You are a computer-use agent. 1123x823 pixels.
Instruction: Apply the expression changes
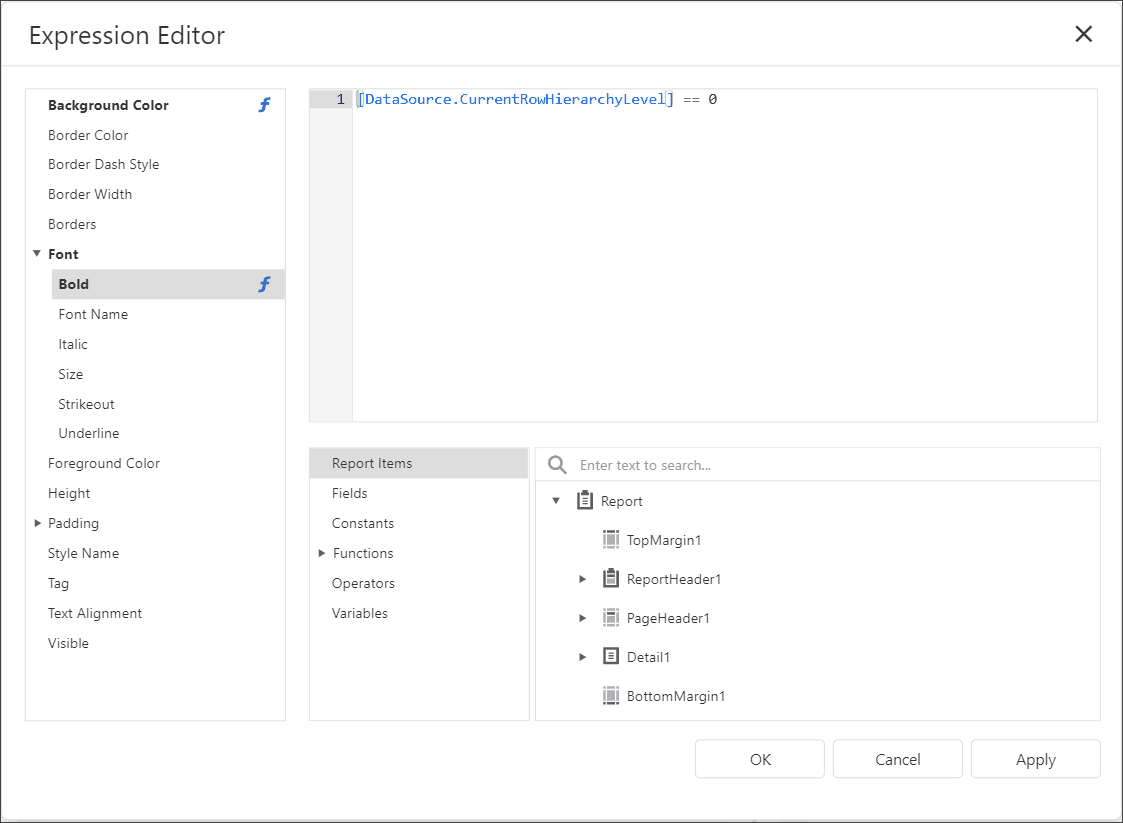click(1035, 758)
